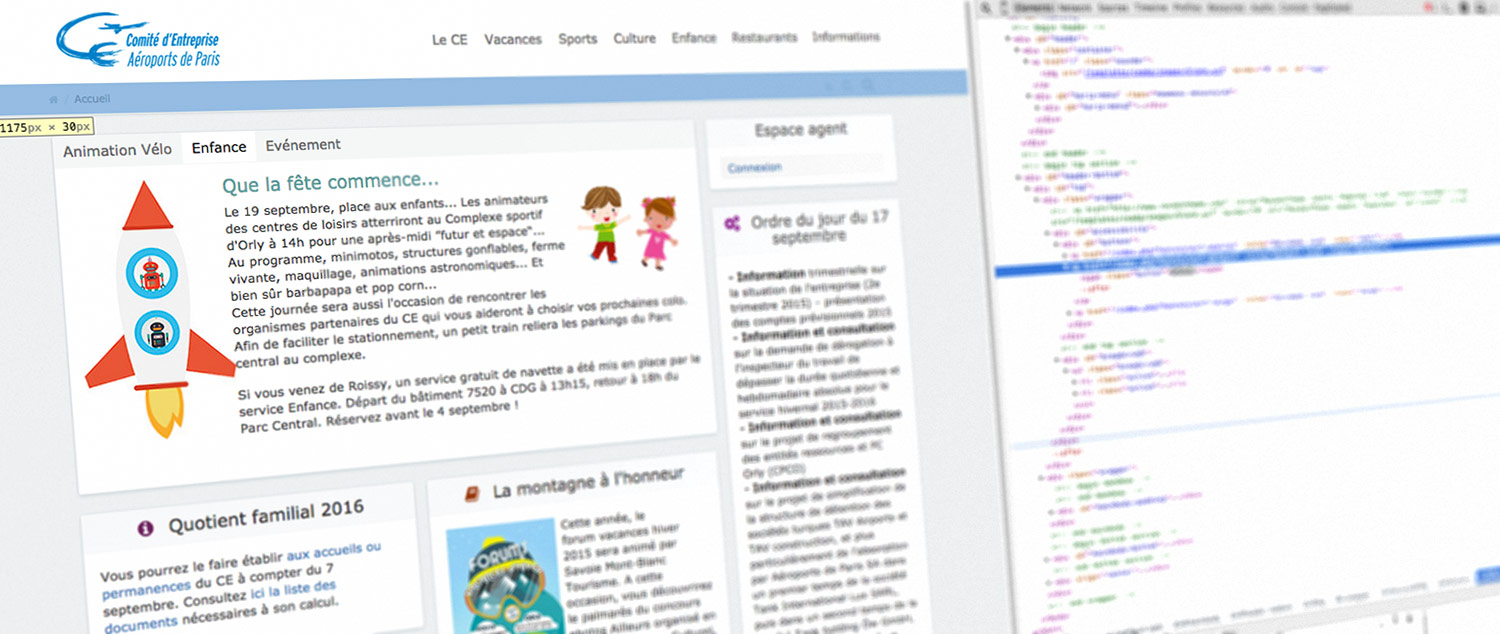This screenshot has height=634, width=1500.
Task: Open the Sports menu
Action: (x=578, y=40)
